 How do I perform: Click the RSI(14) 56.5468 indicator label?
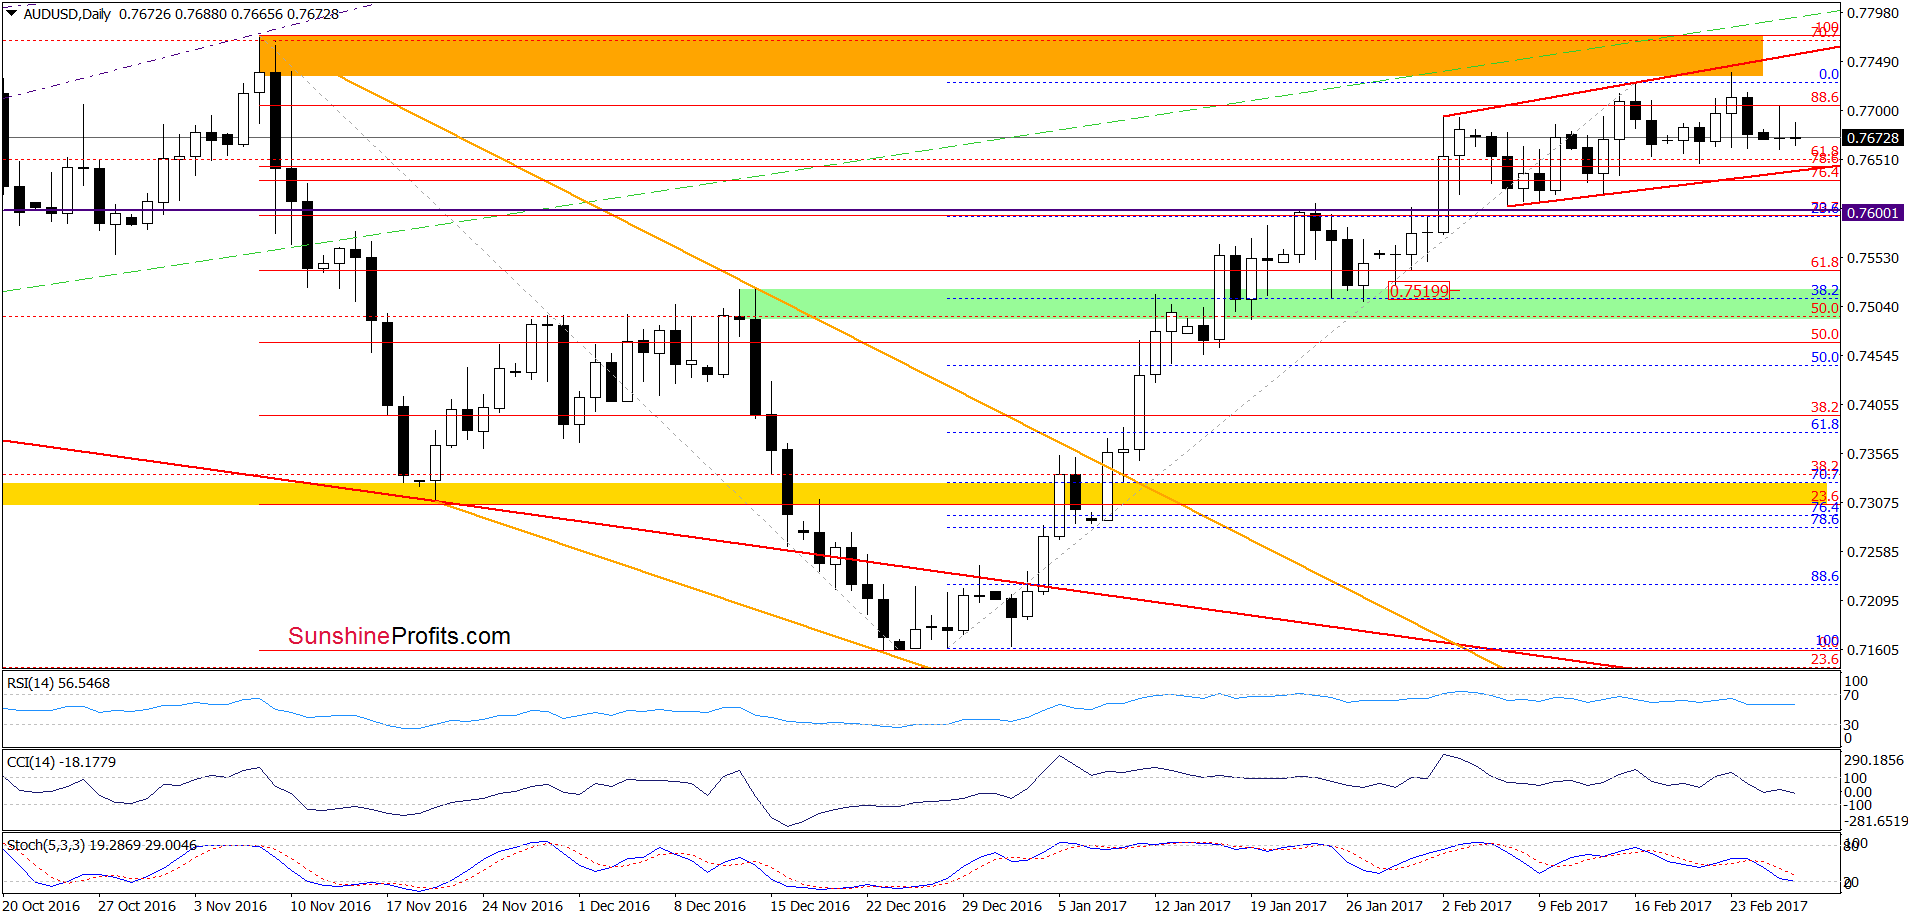point(58,683)
